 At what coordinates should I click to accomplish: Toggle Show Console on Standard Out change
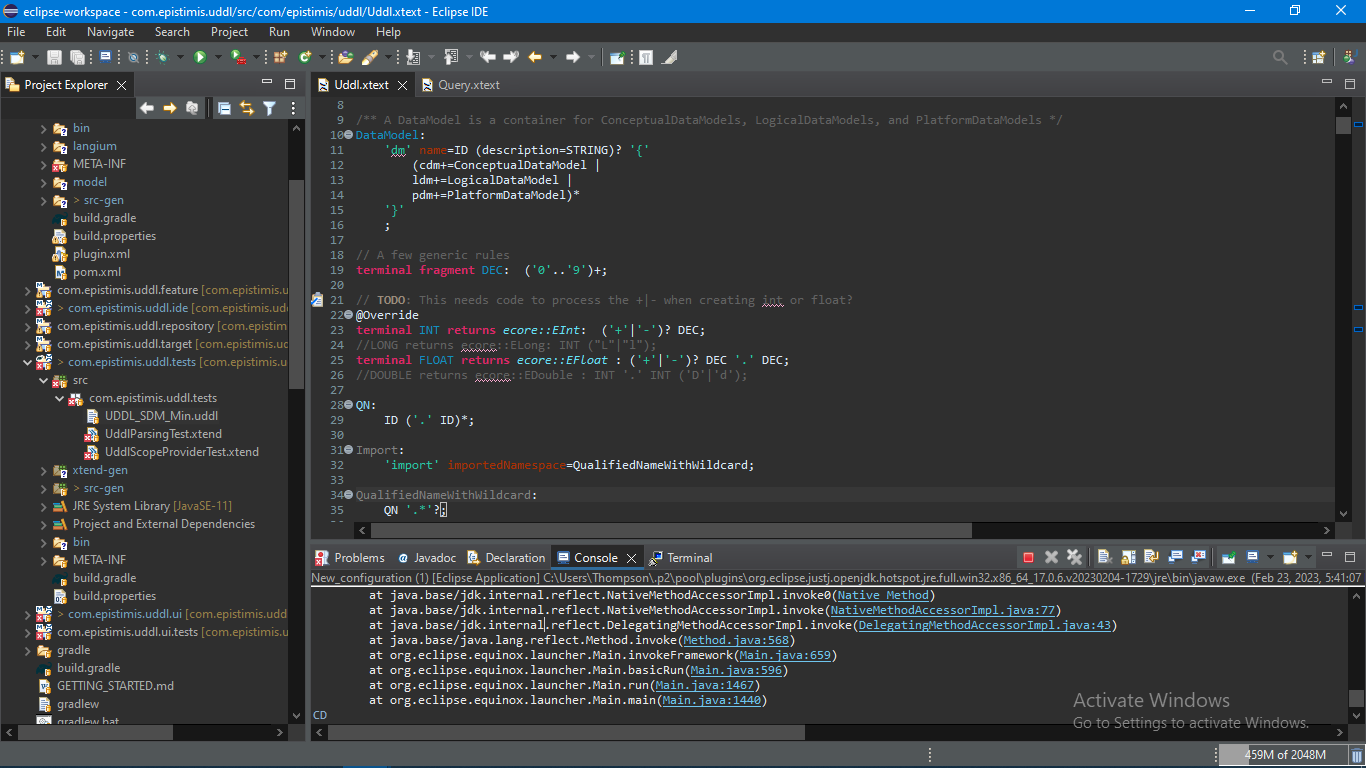point(1175,557)
